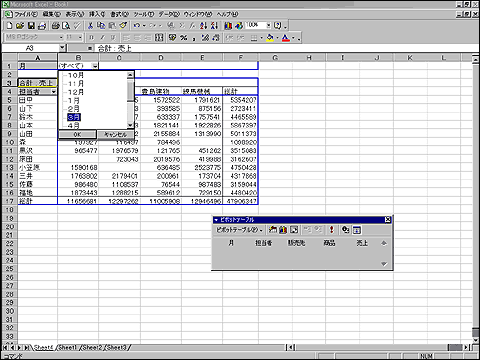Click the Copy icon in the toolbar
The width and height of the screenshot is (480, 360).
point(101,26)
